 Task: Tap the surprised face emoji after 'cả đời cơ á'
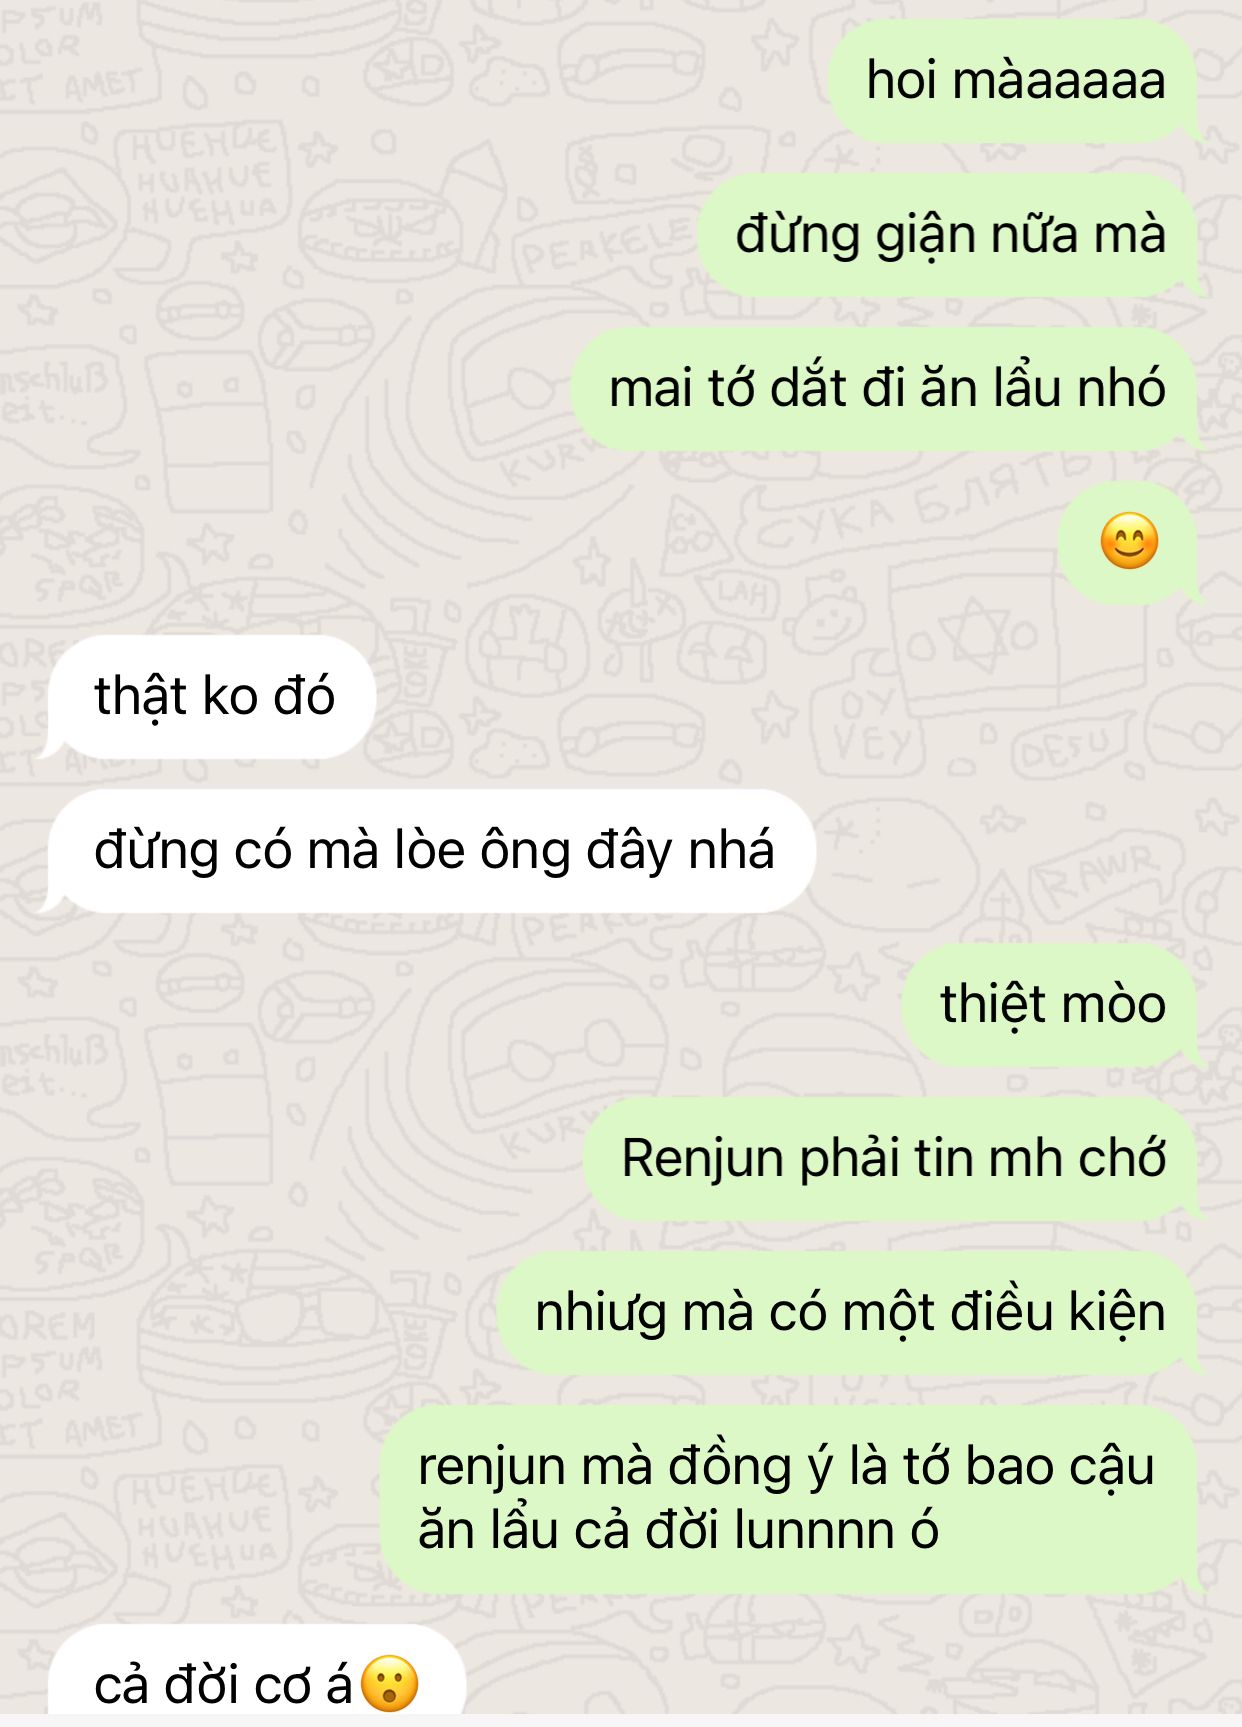tap(389, 1685)
